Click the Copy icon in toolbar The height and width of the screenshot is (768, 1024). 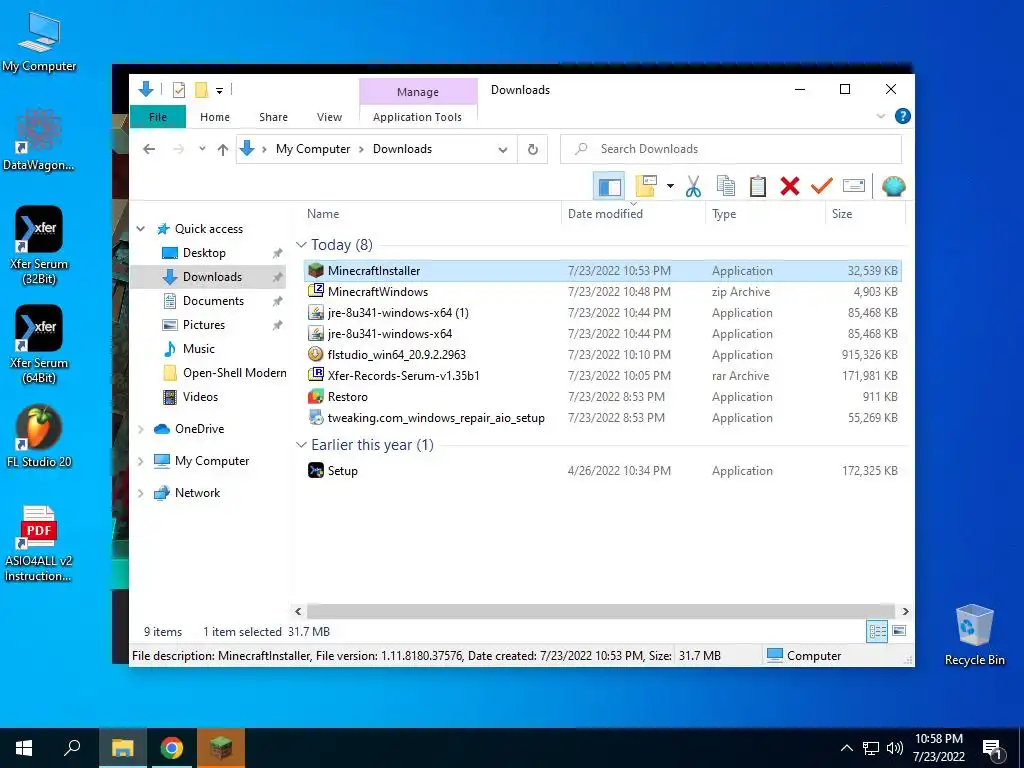[726, 187]
